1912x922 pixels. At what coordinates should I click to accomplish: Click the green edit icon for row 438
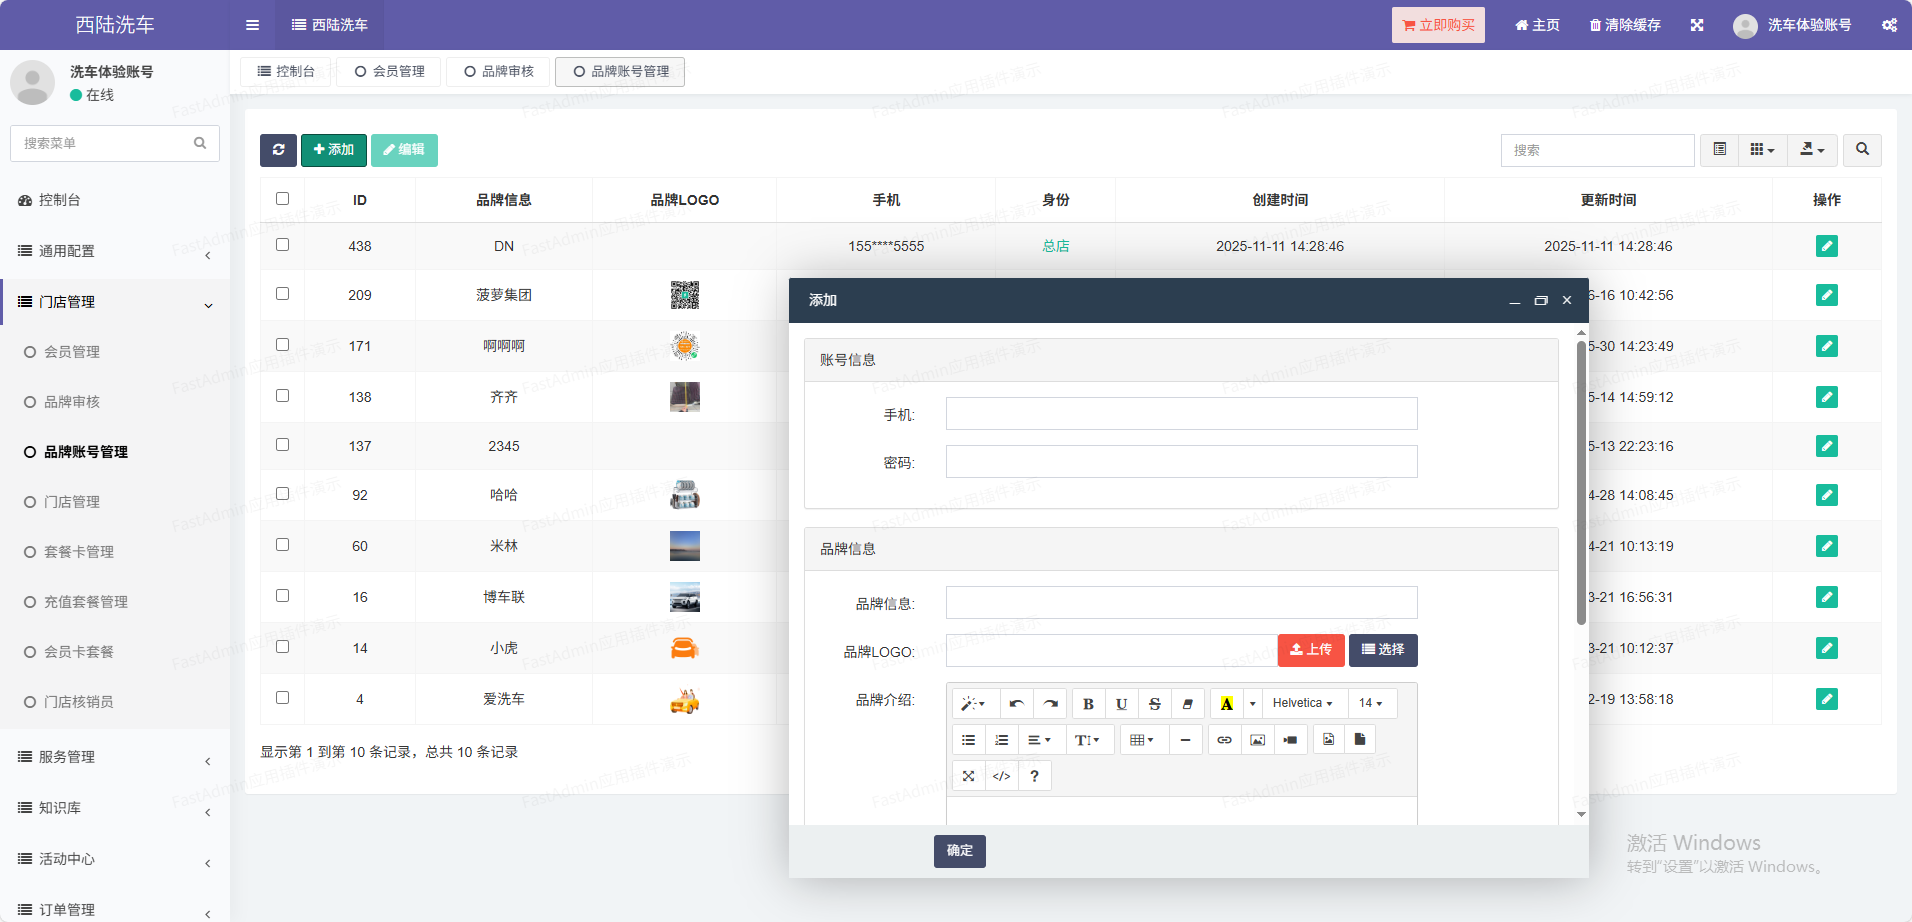(x=1826, y=246)
